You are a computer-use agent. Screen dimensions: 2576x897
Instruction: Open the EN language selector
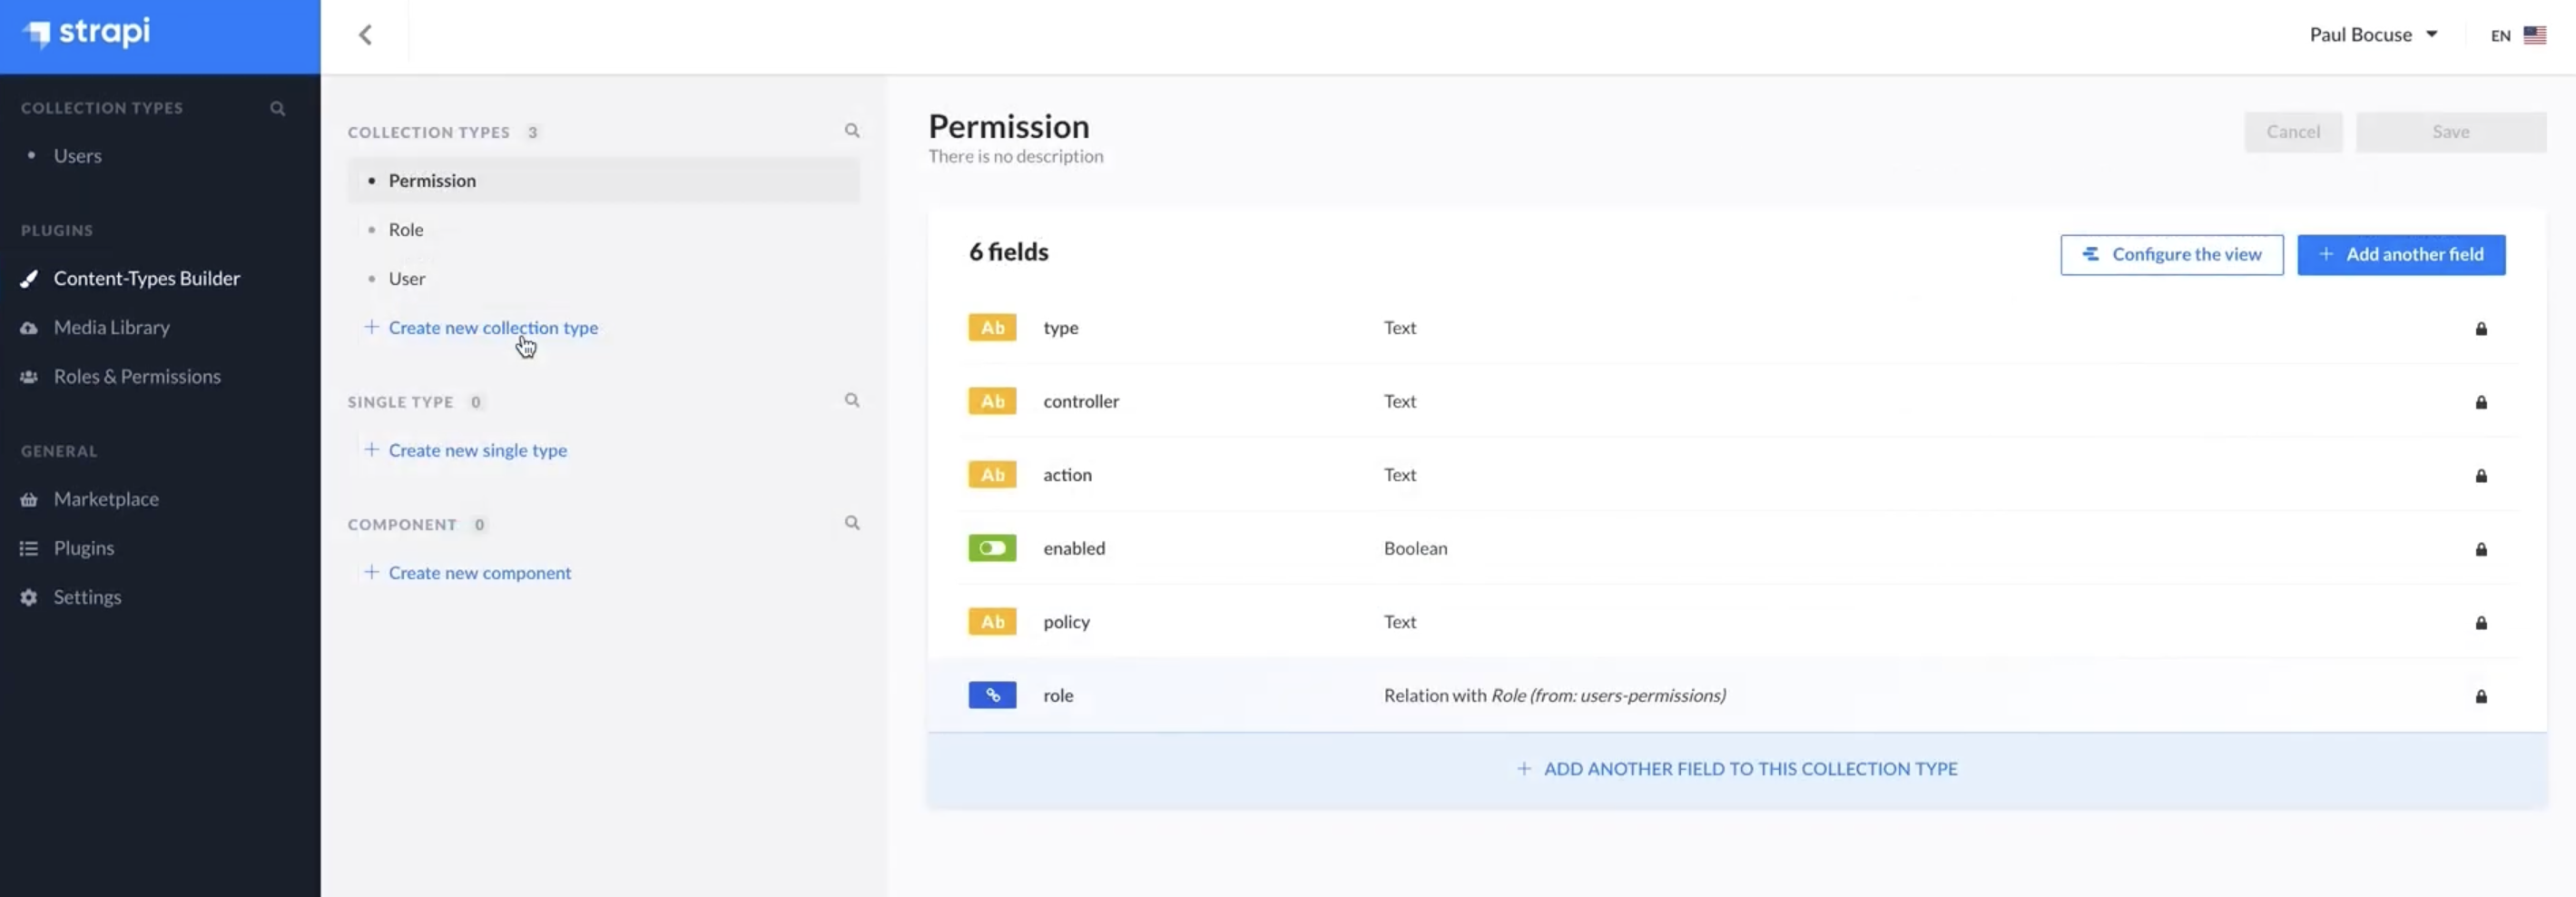click(2516, 34)
